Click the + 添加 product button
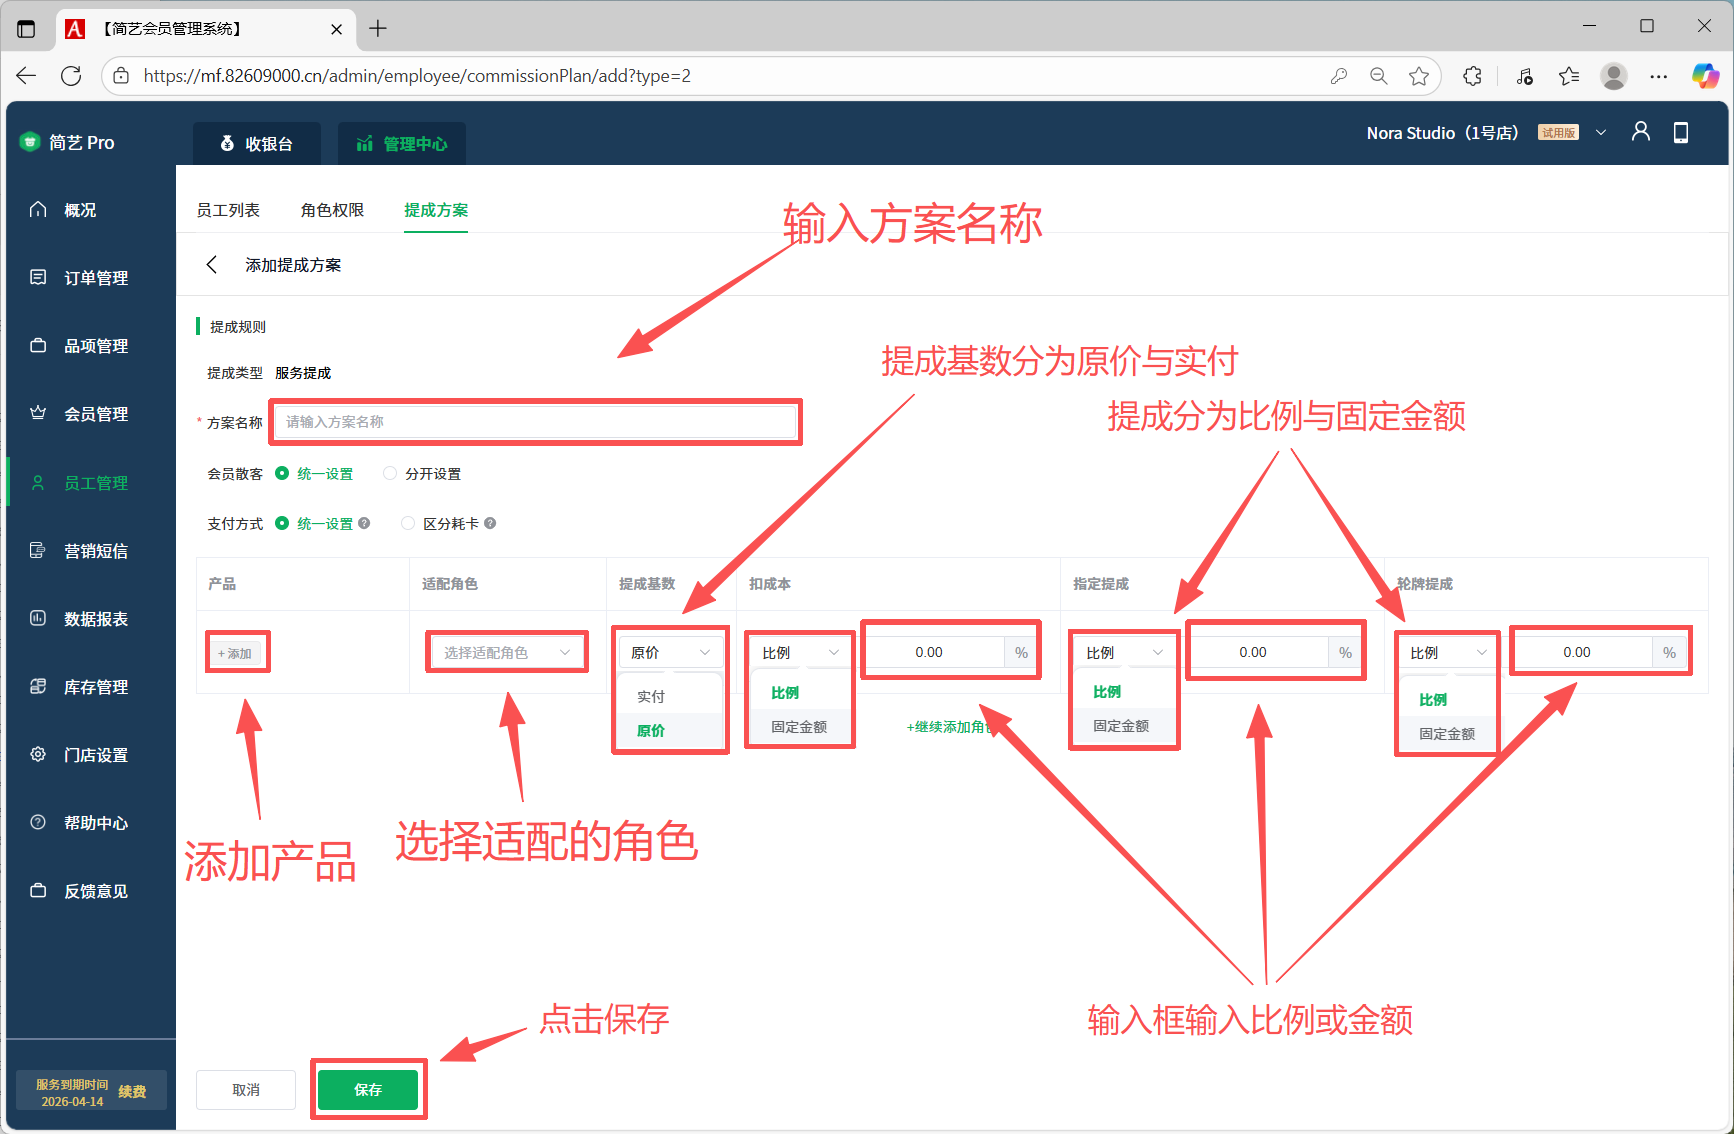This screenshot has height=1134, width=1734. point(236,653)
